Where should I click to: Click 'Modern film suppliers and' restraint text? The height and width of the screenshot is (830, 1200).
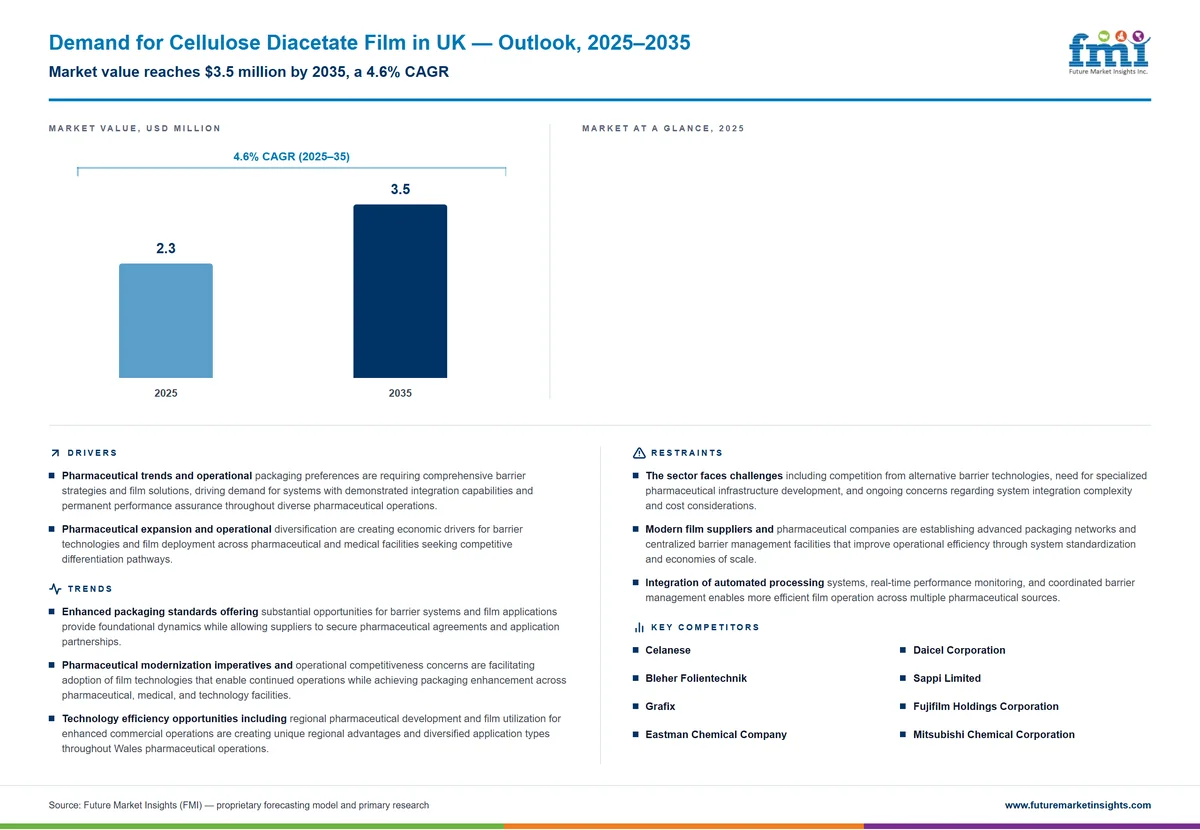[x=710, y=528]
